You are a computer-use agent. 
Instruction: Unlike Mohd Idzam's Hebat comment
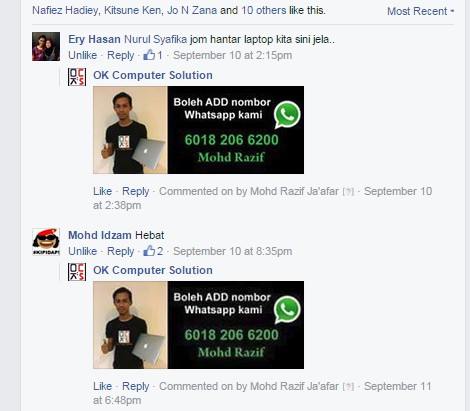pos(83,251)
